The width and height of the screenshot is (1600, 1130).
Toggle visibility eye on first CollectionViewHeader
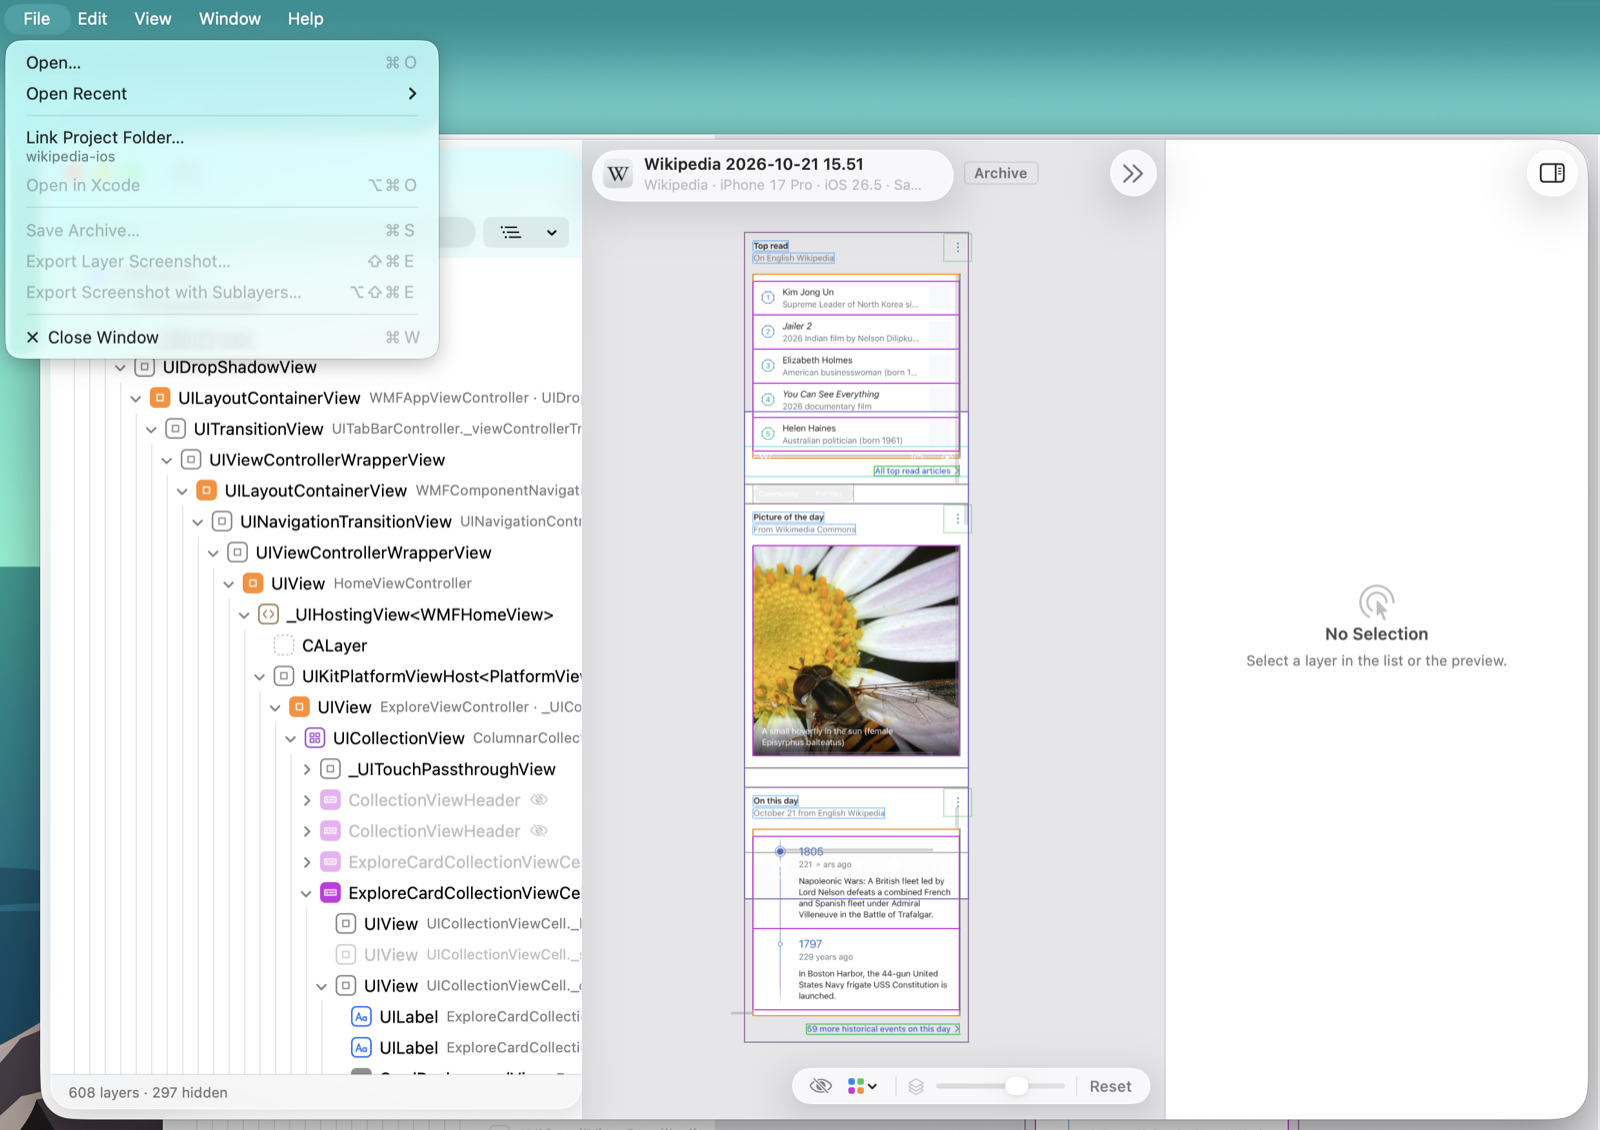(539, 800)
